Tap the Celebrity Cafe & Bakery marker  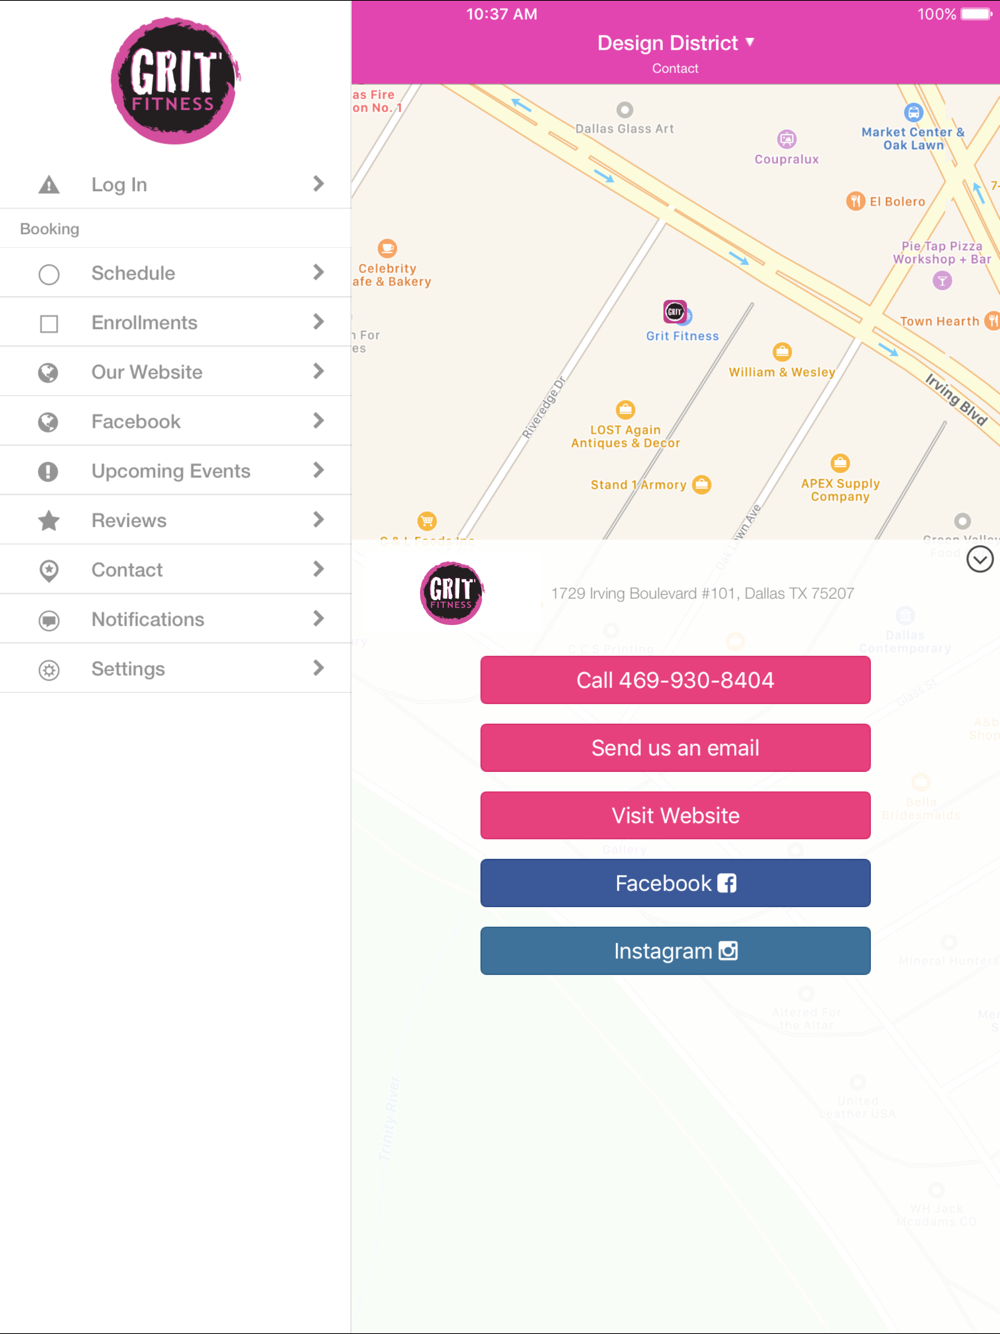tap(387, 248)
